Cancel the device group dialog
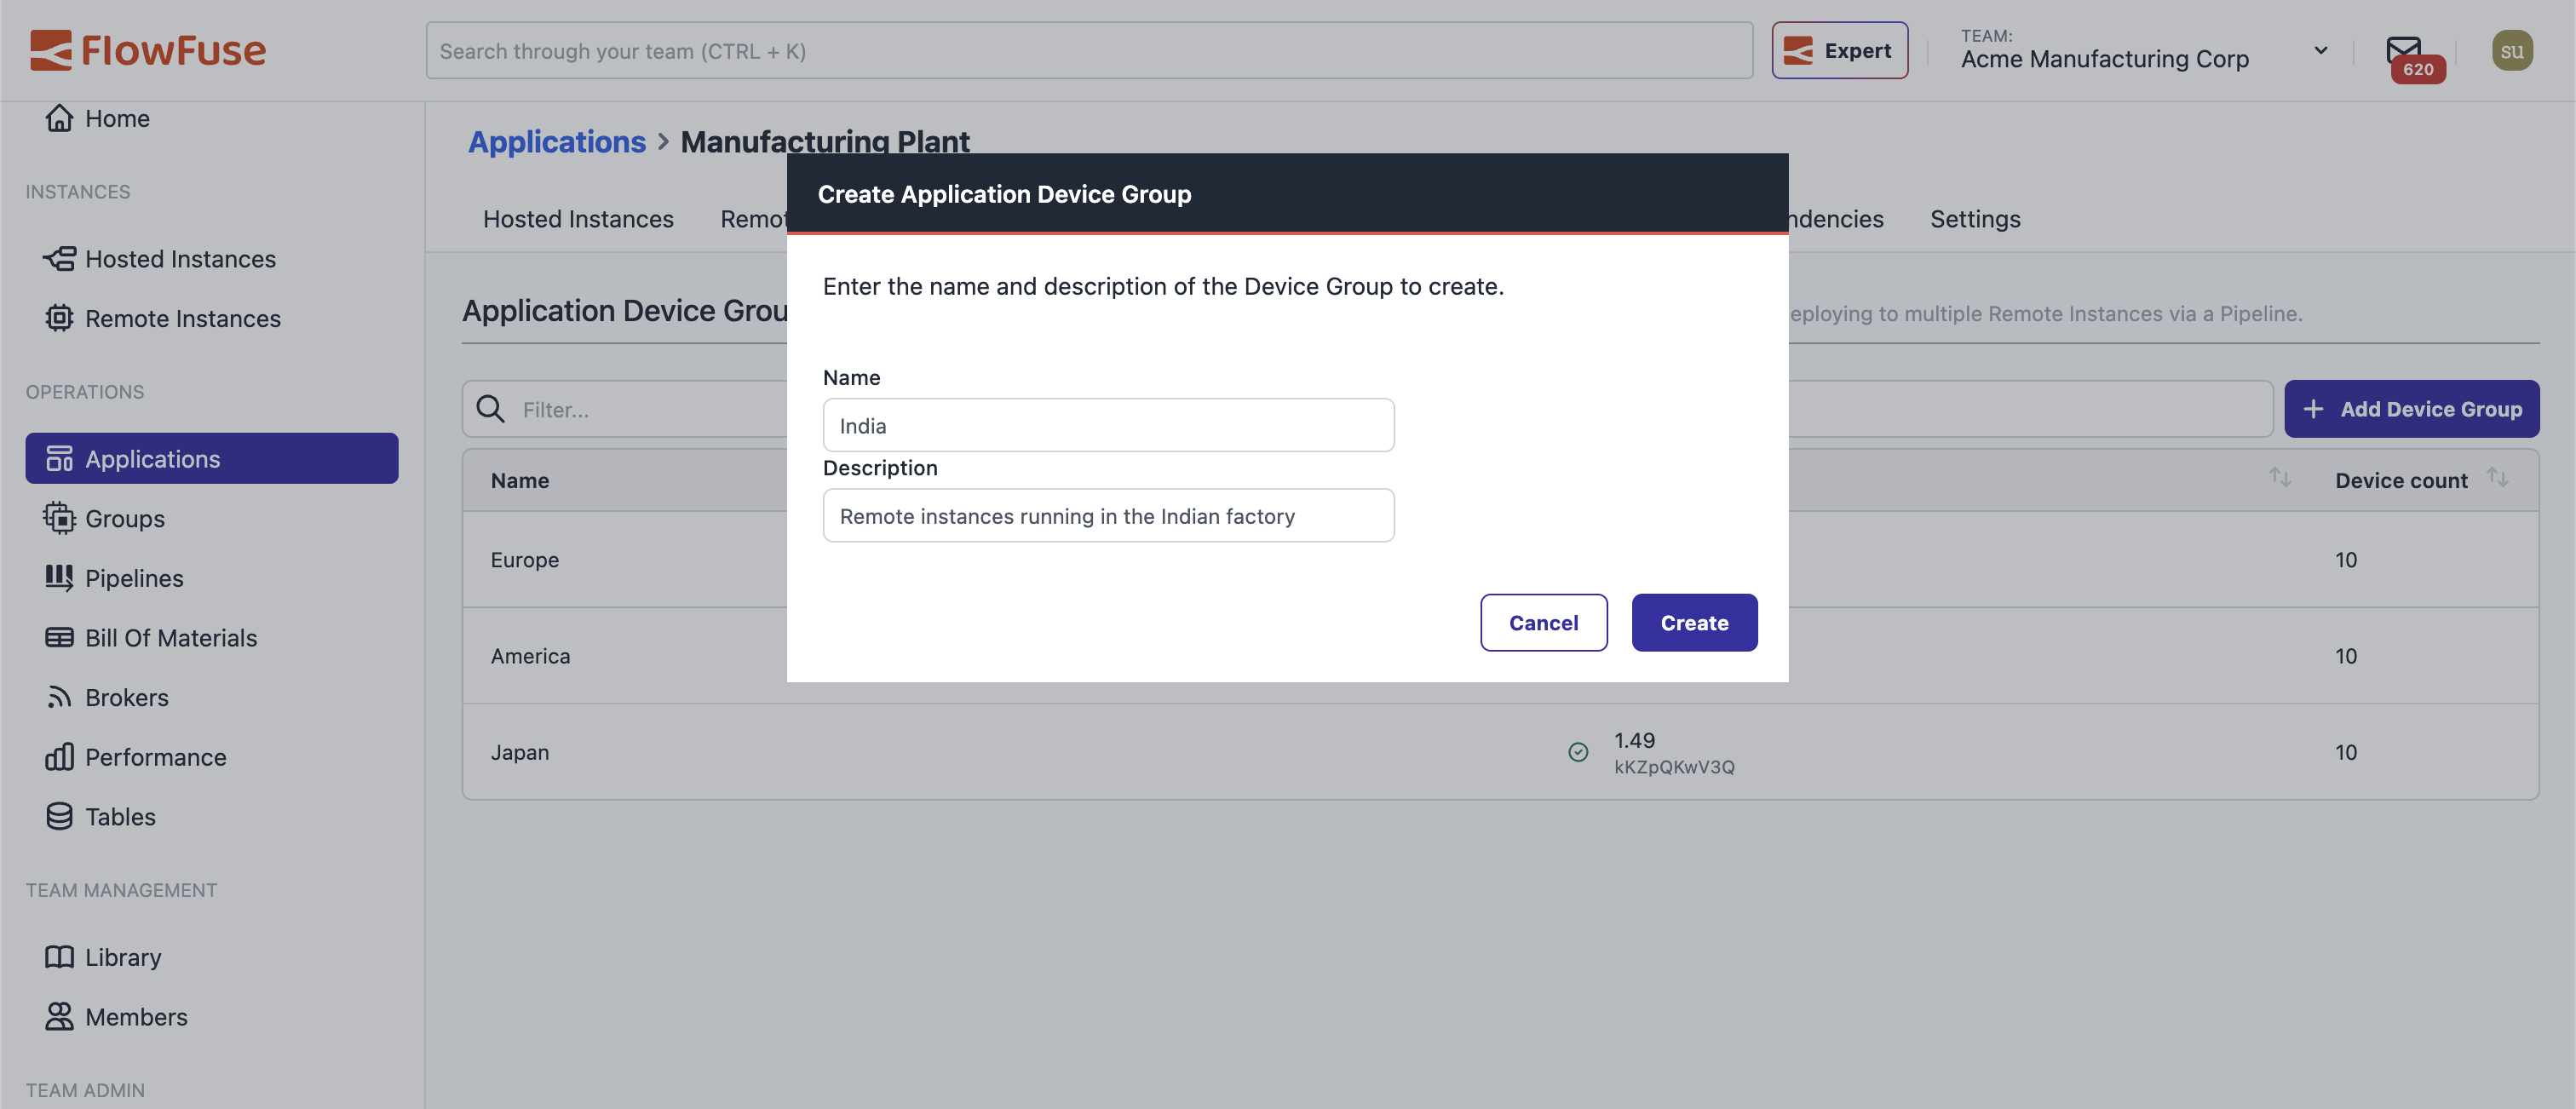The image size is (2576, 1109). [x=1543, y=622]
